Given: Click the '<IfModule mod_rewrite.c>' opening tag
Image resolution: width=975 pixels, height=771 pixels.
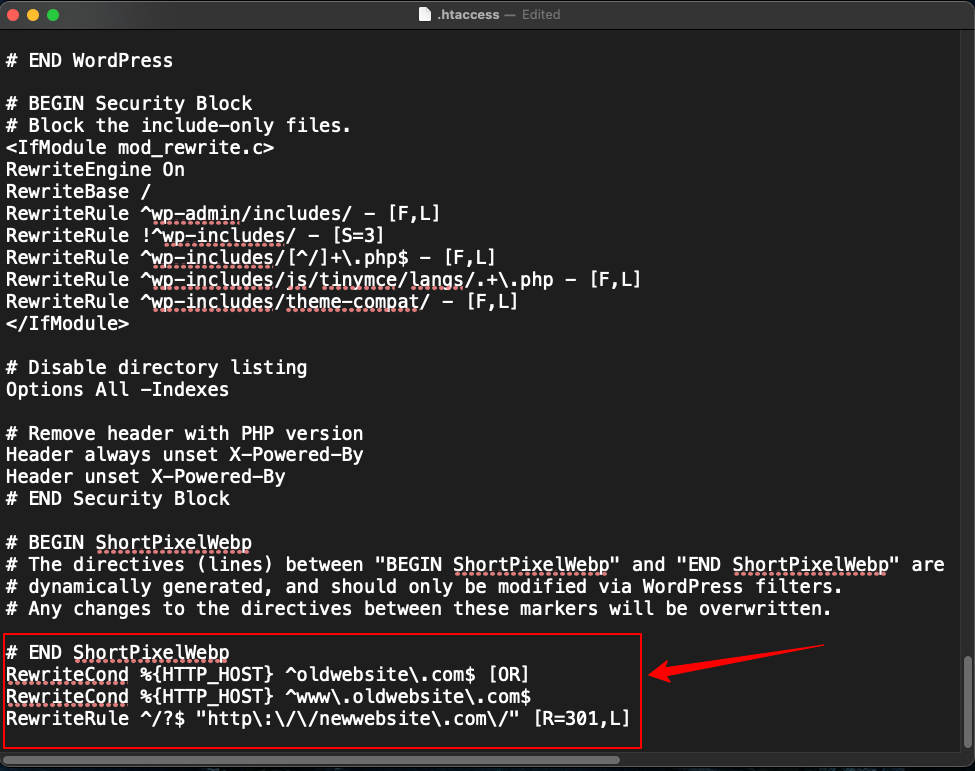Looking at the screenshot, I should coord(140,147).
